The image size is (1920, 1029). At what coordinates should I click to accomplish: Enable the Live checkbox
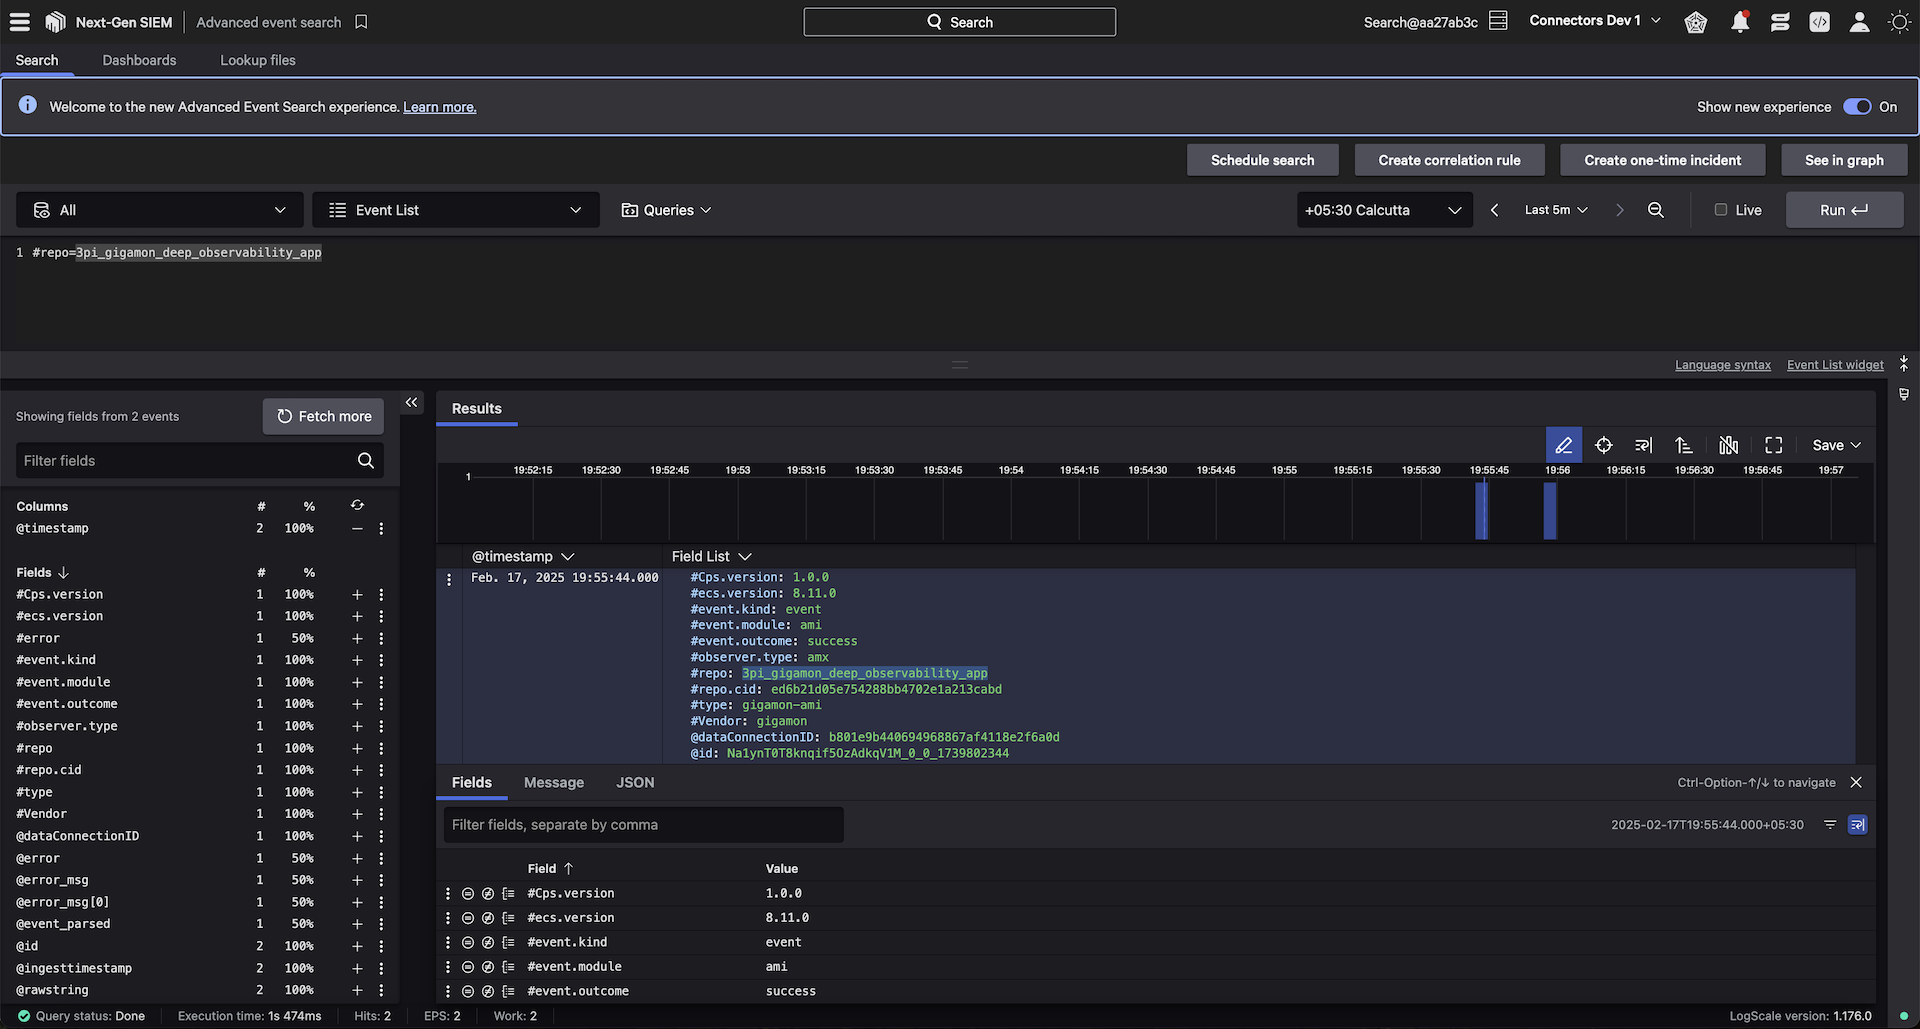pos(1720,210)
